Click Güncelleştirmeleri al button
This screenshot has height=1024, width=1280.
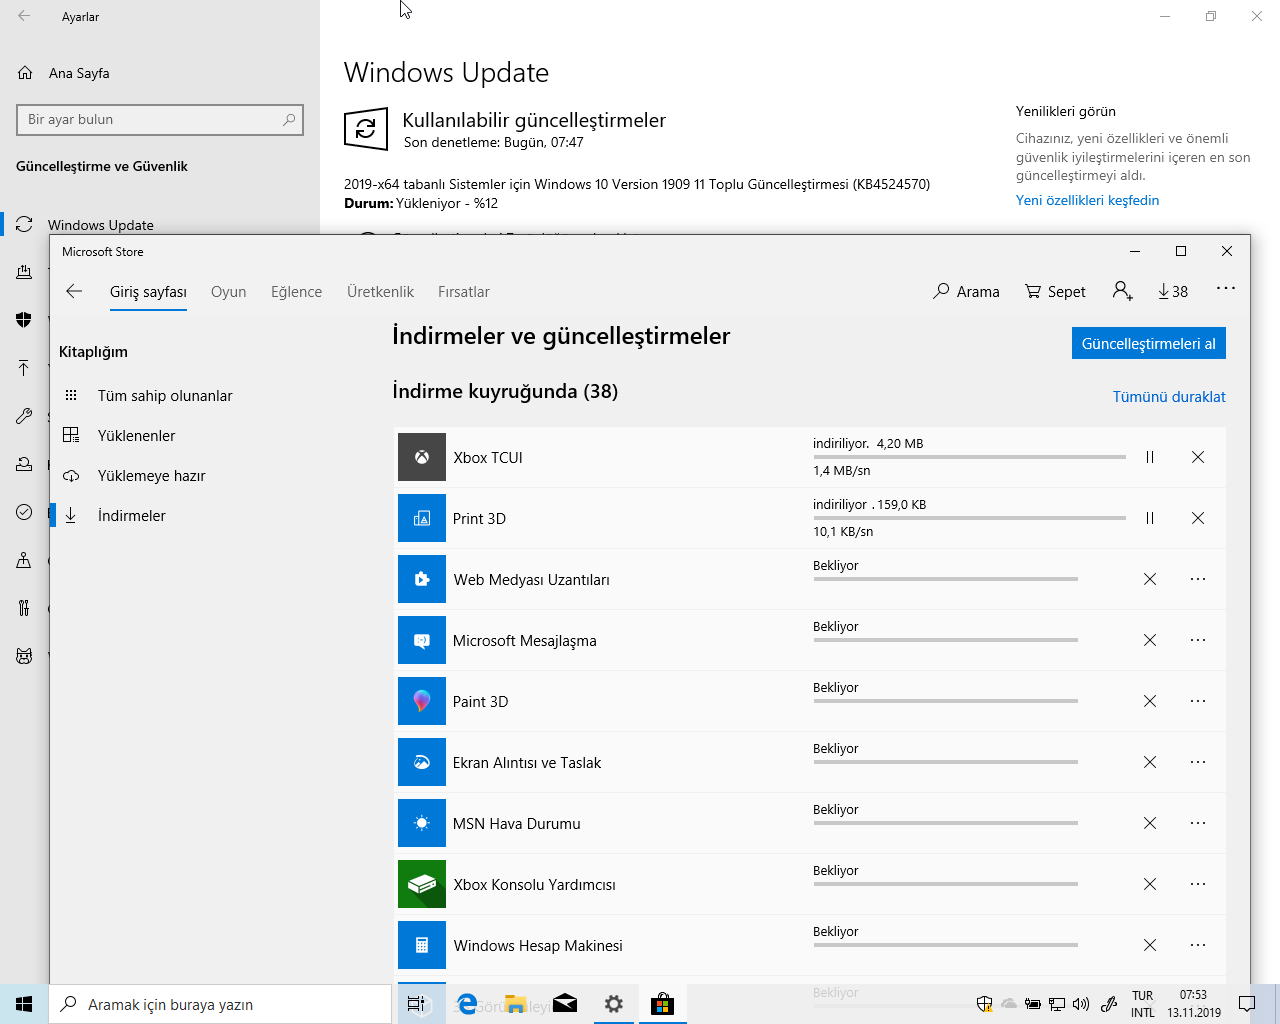point(1149,343)
